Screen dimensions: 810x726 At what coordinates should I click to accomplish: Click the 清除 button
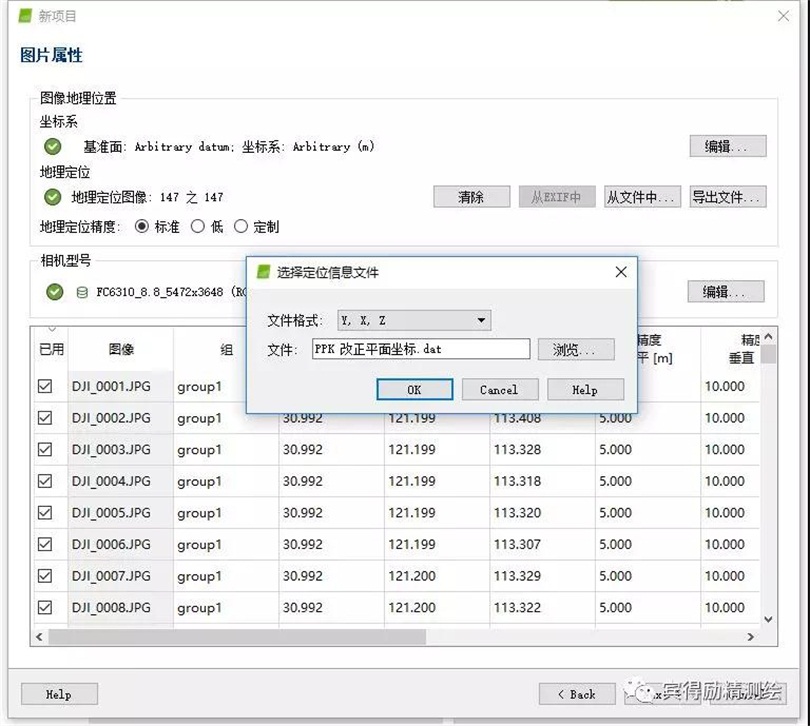[472, 197]
